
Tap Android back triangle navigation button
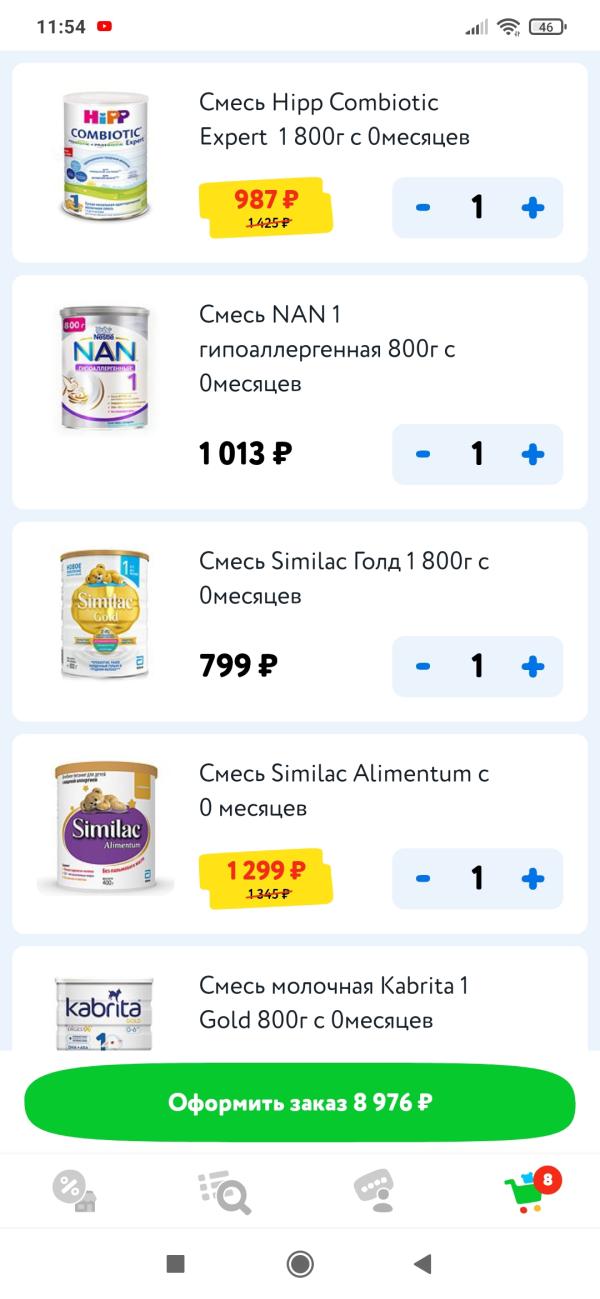coord(423,1263)
